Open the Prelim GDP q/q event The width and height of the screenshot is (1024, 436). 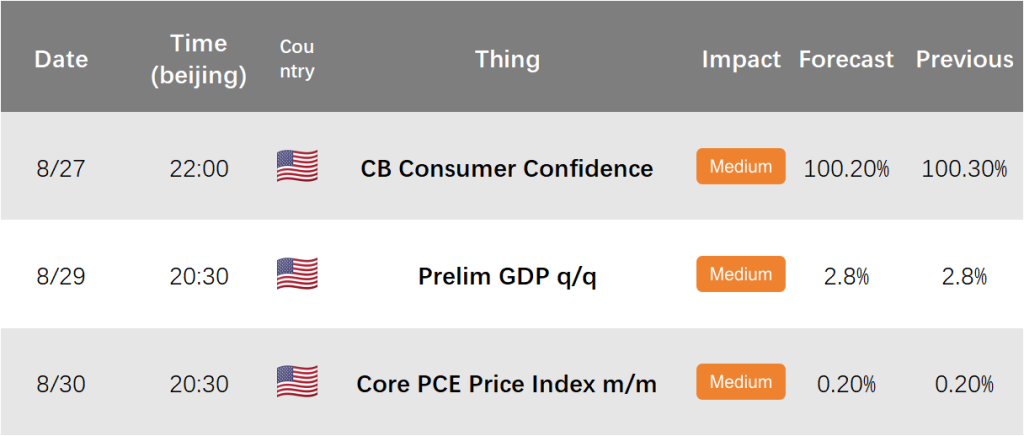507,277
